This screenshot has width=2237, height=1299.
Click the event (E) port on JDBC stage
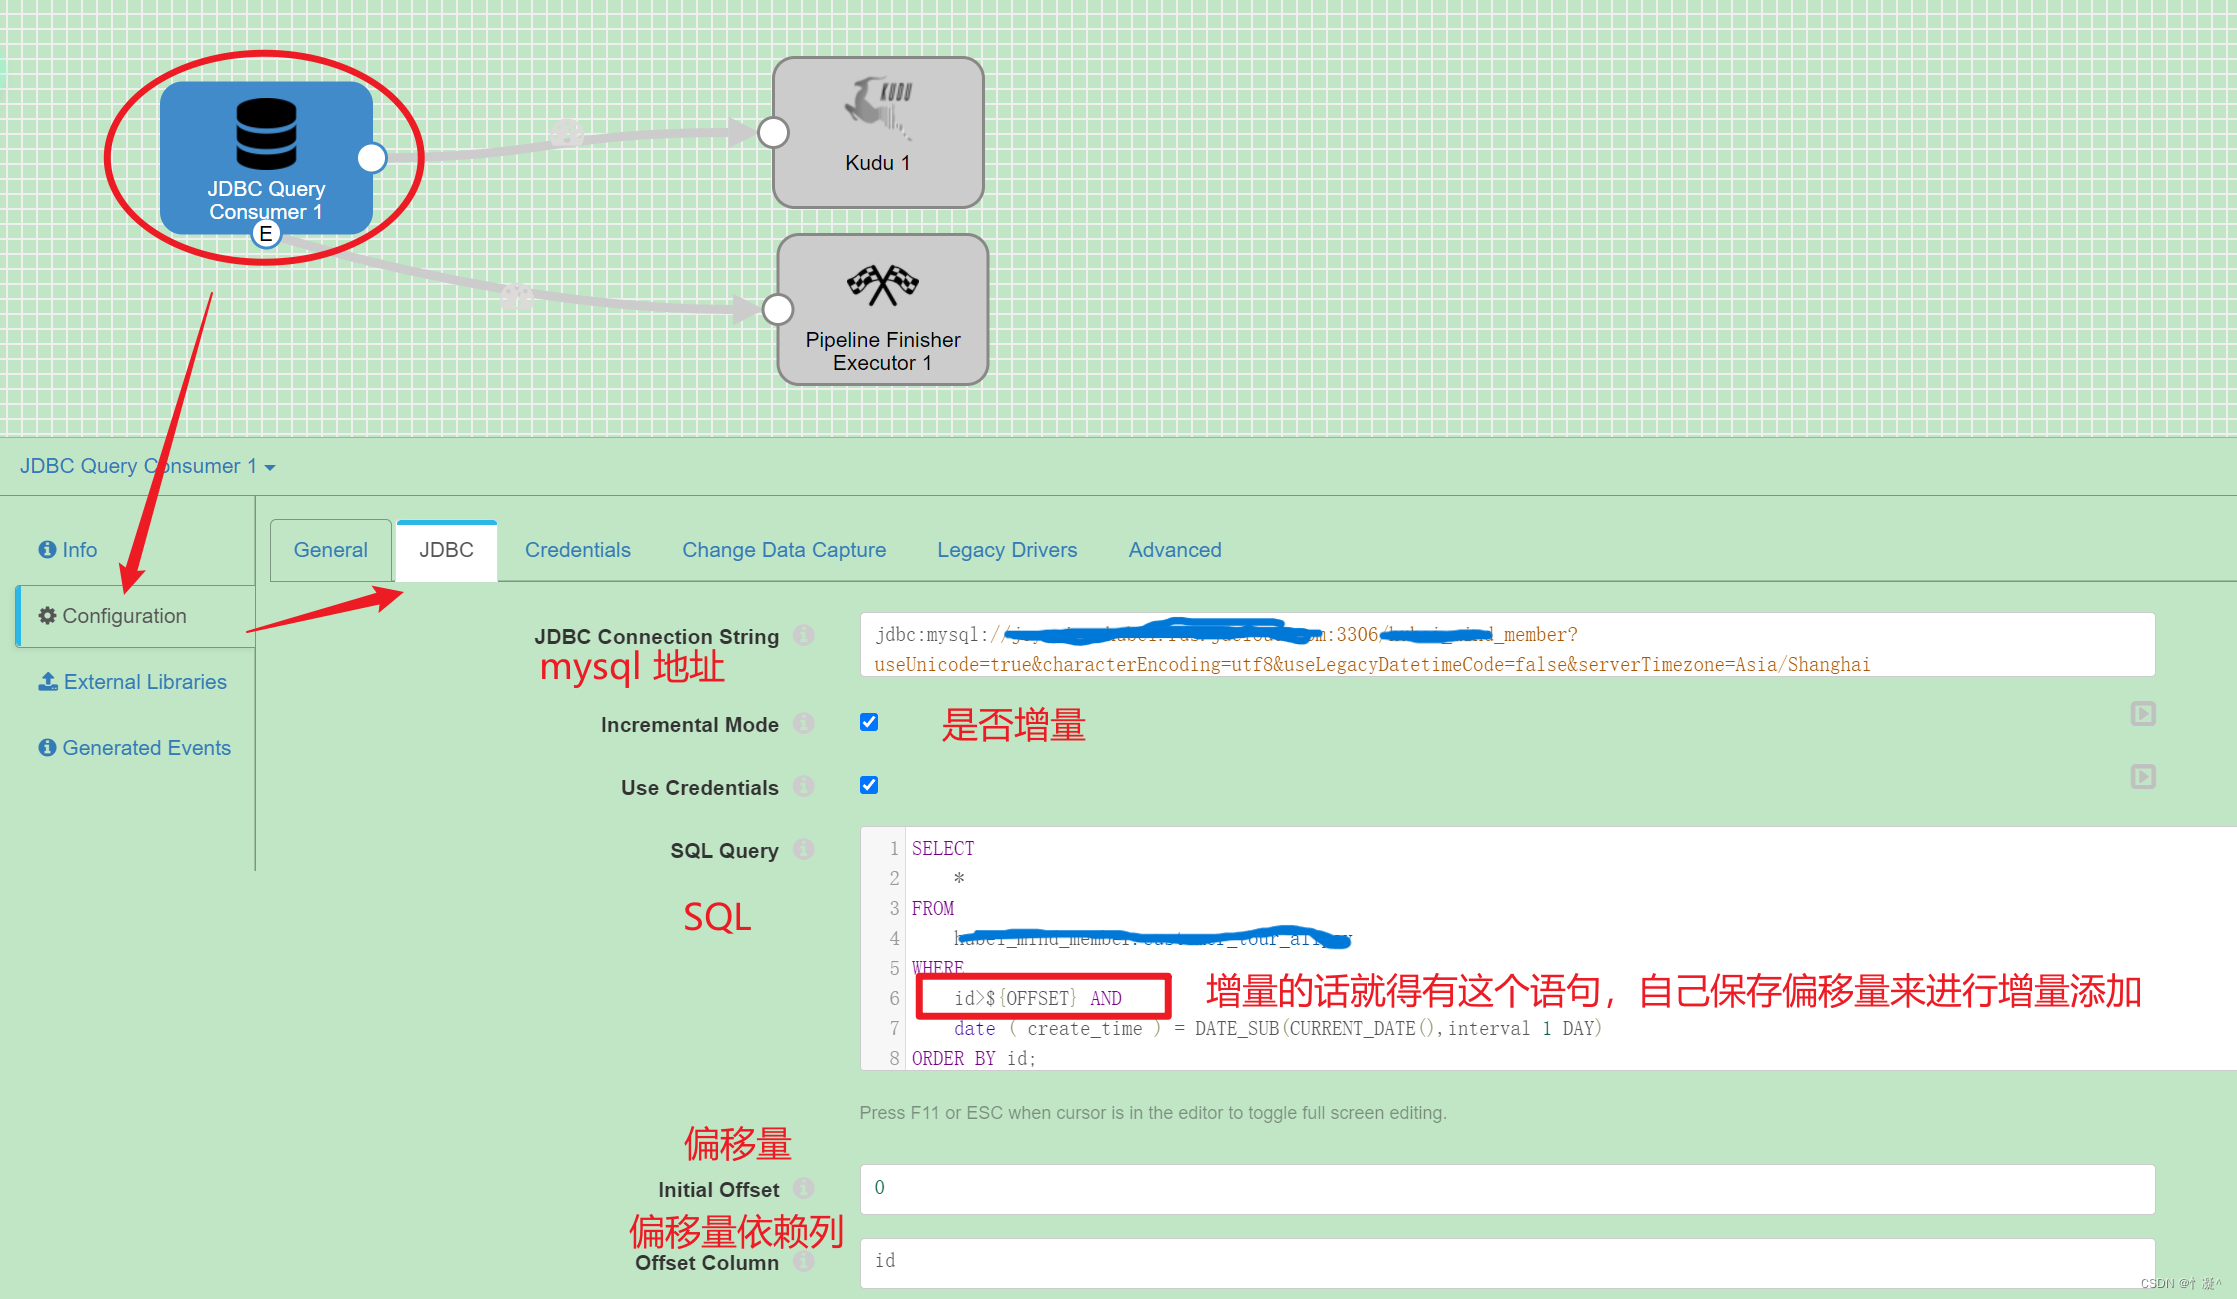(265, 234)
